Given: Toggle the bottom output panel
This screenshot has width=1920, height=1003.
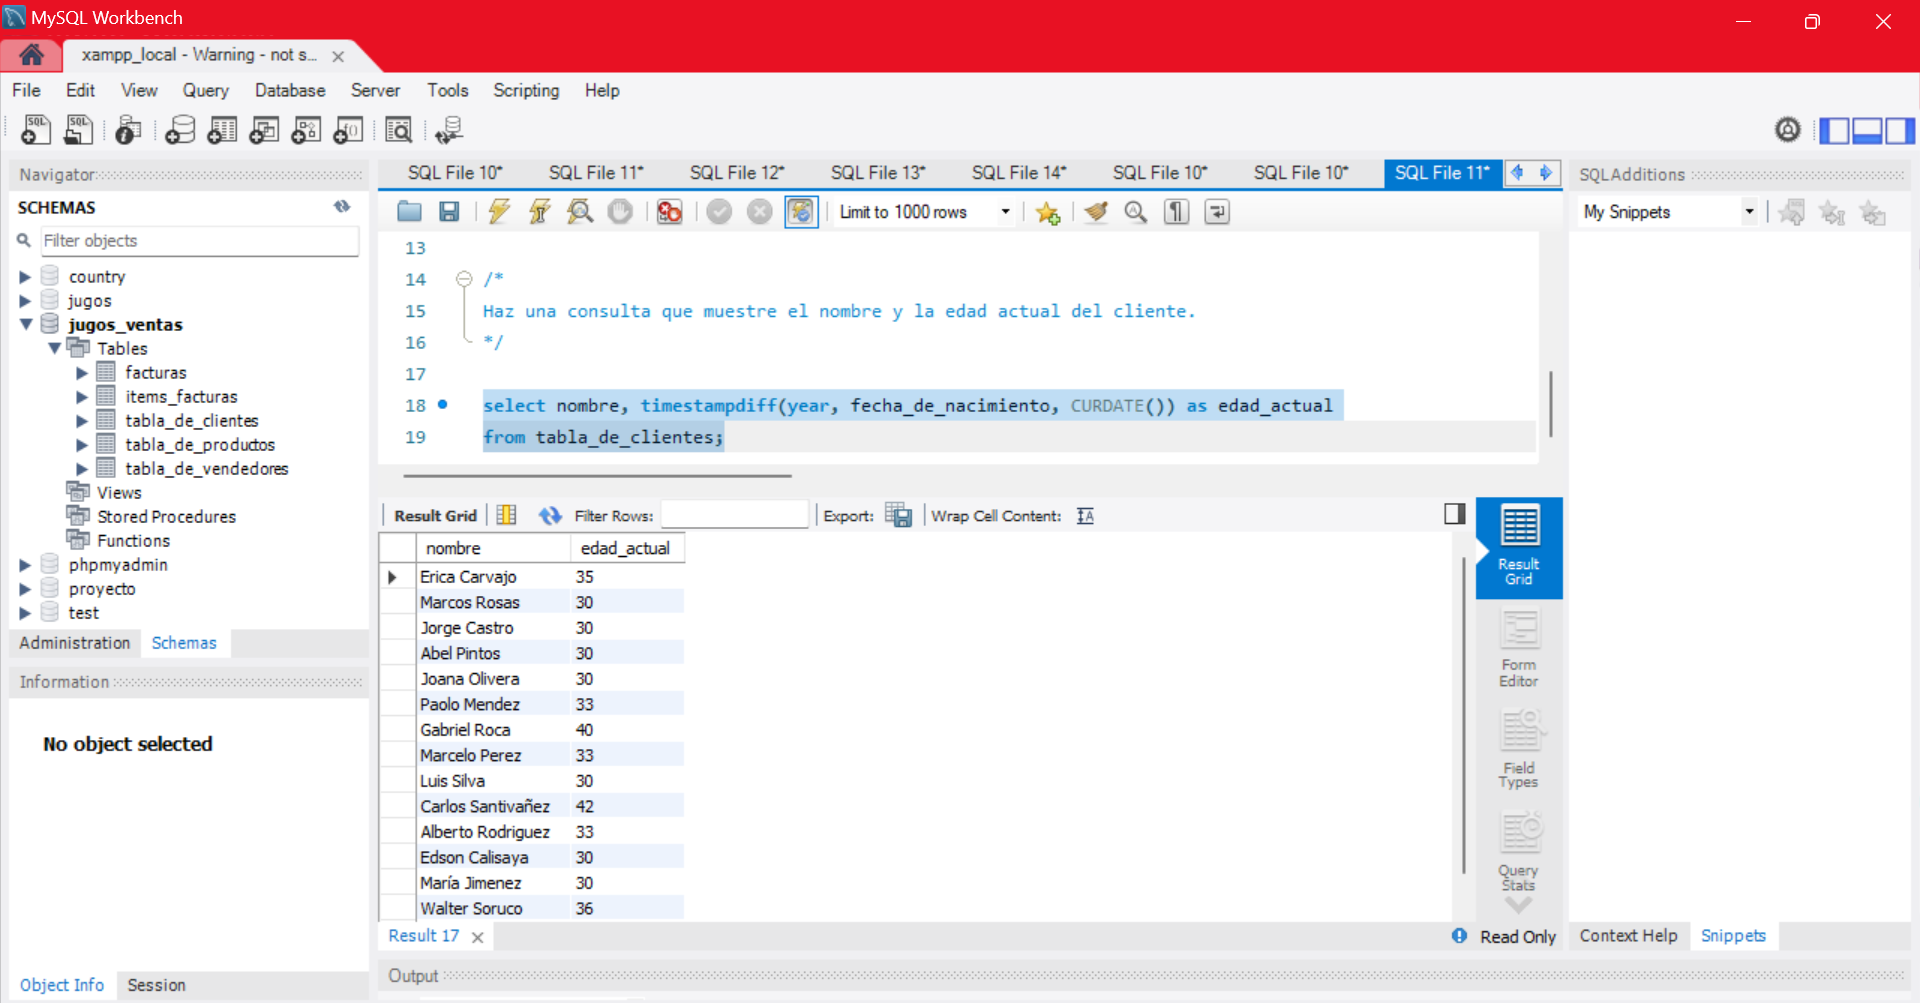Looking at the screenshot, I should click(x=1867, y=130).
